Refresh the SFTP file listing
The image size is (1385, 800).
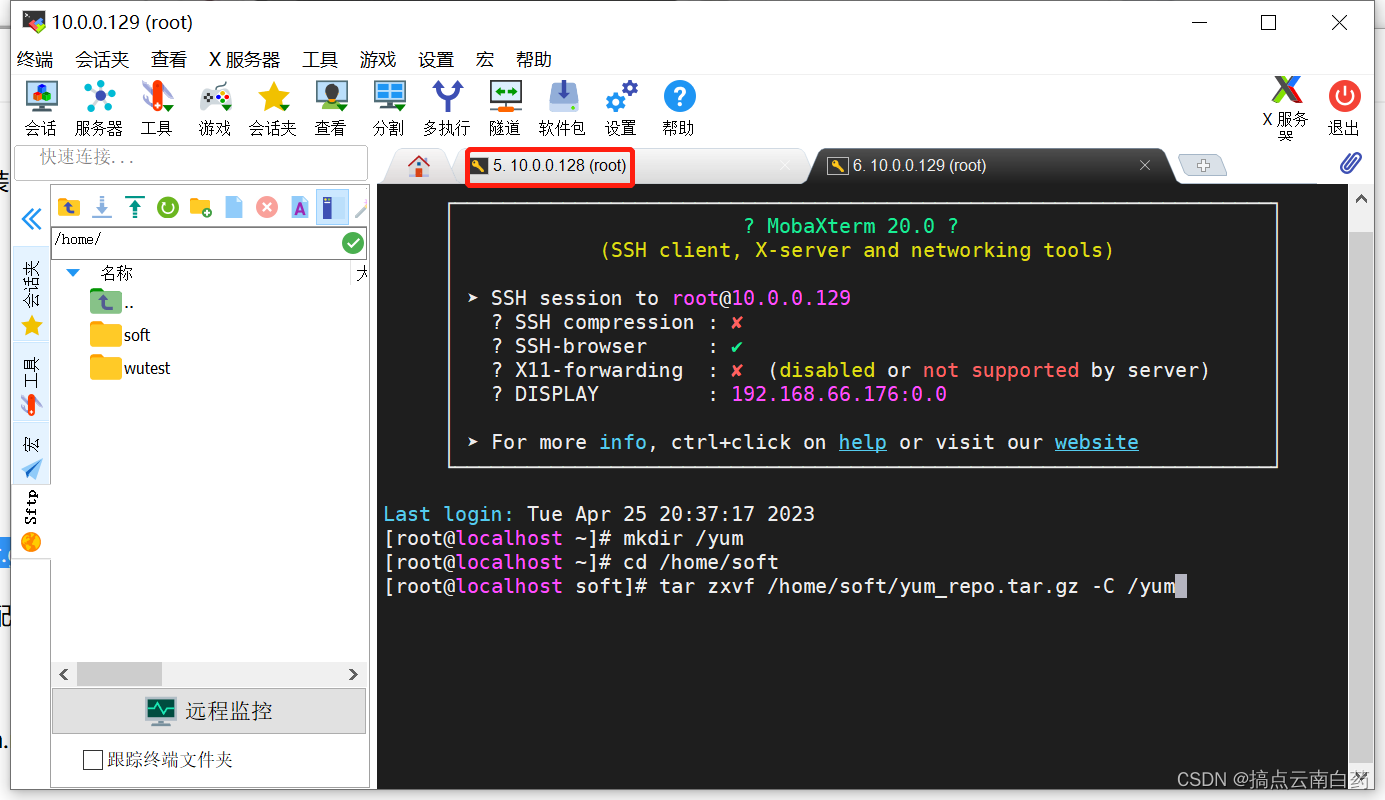(168, 207)
